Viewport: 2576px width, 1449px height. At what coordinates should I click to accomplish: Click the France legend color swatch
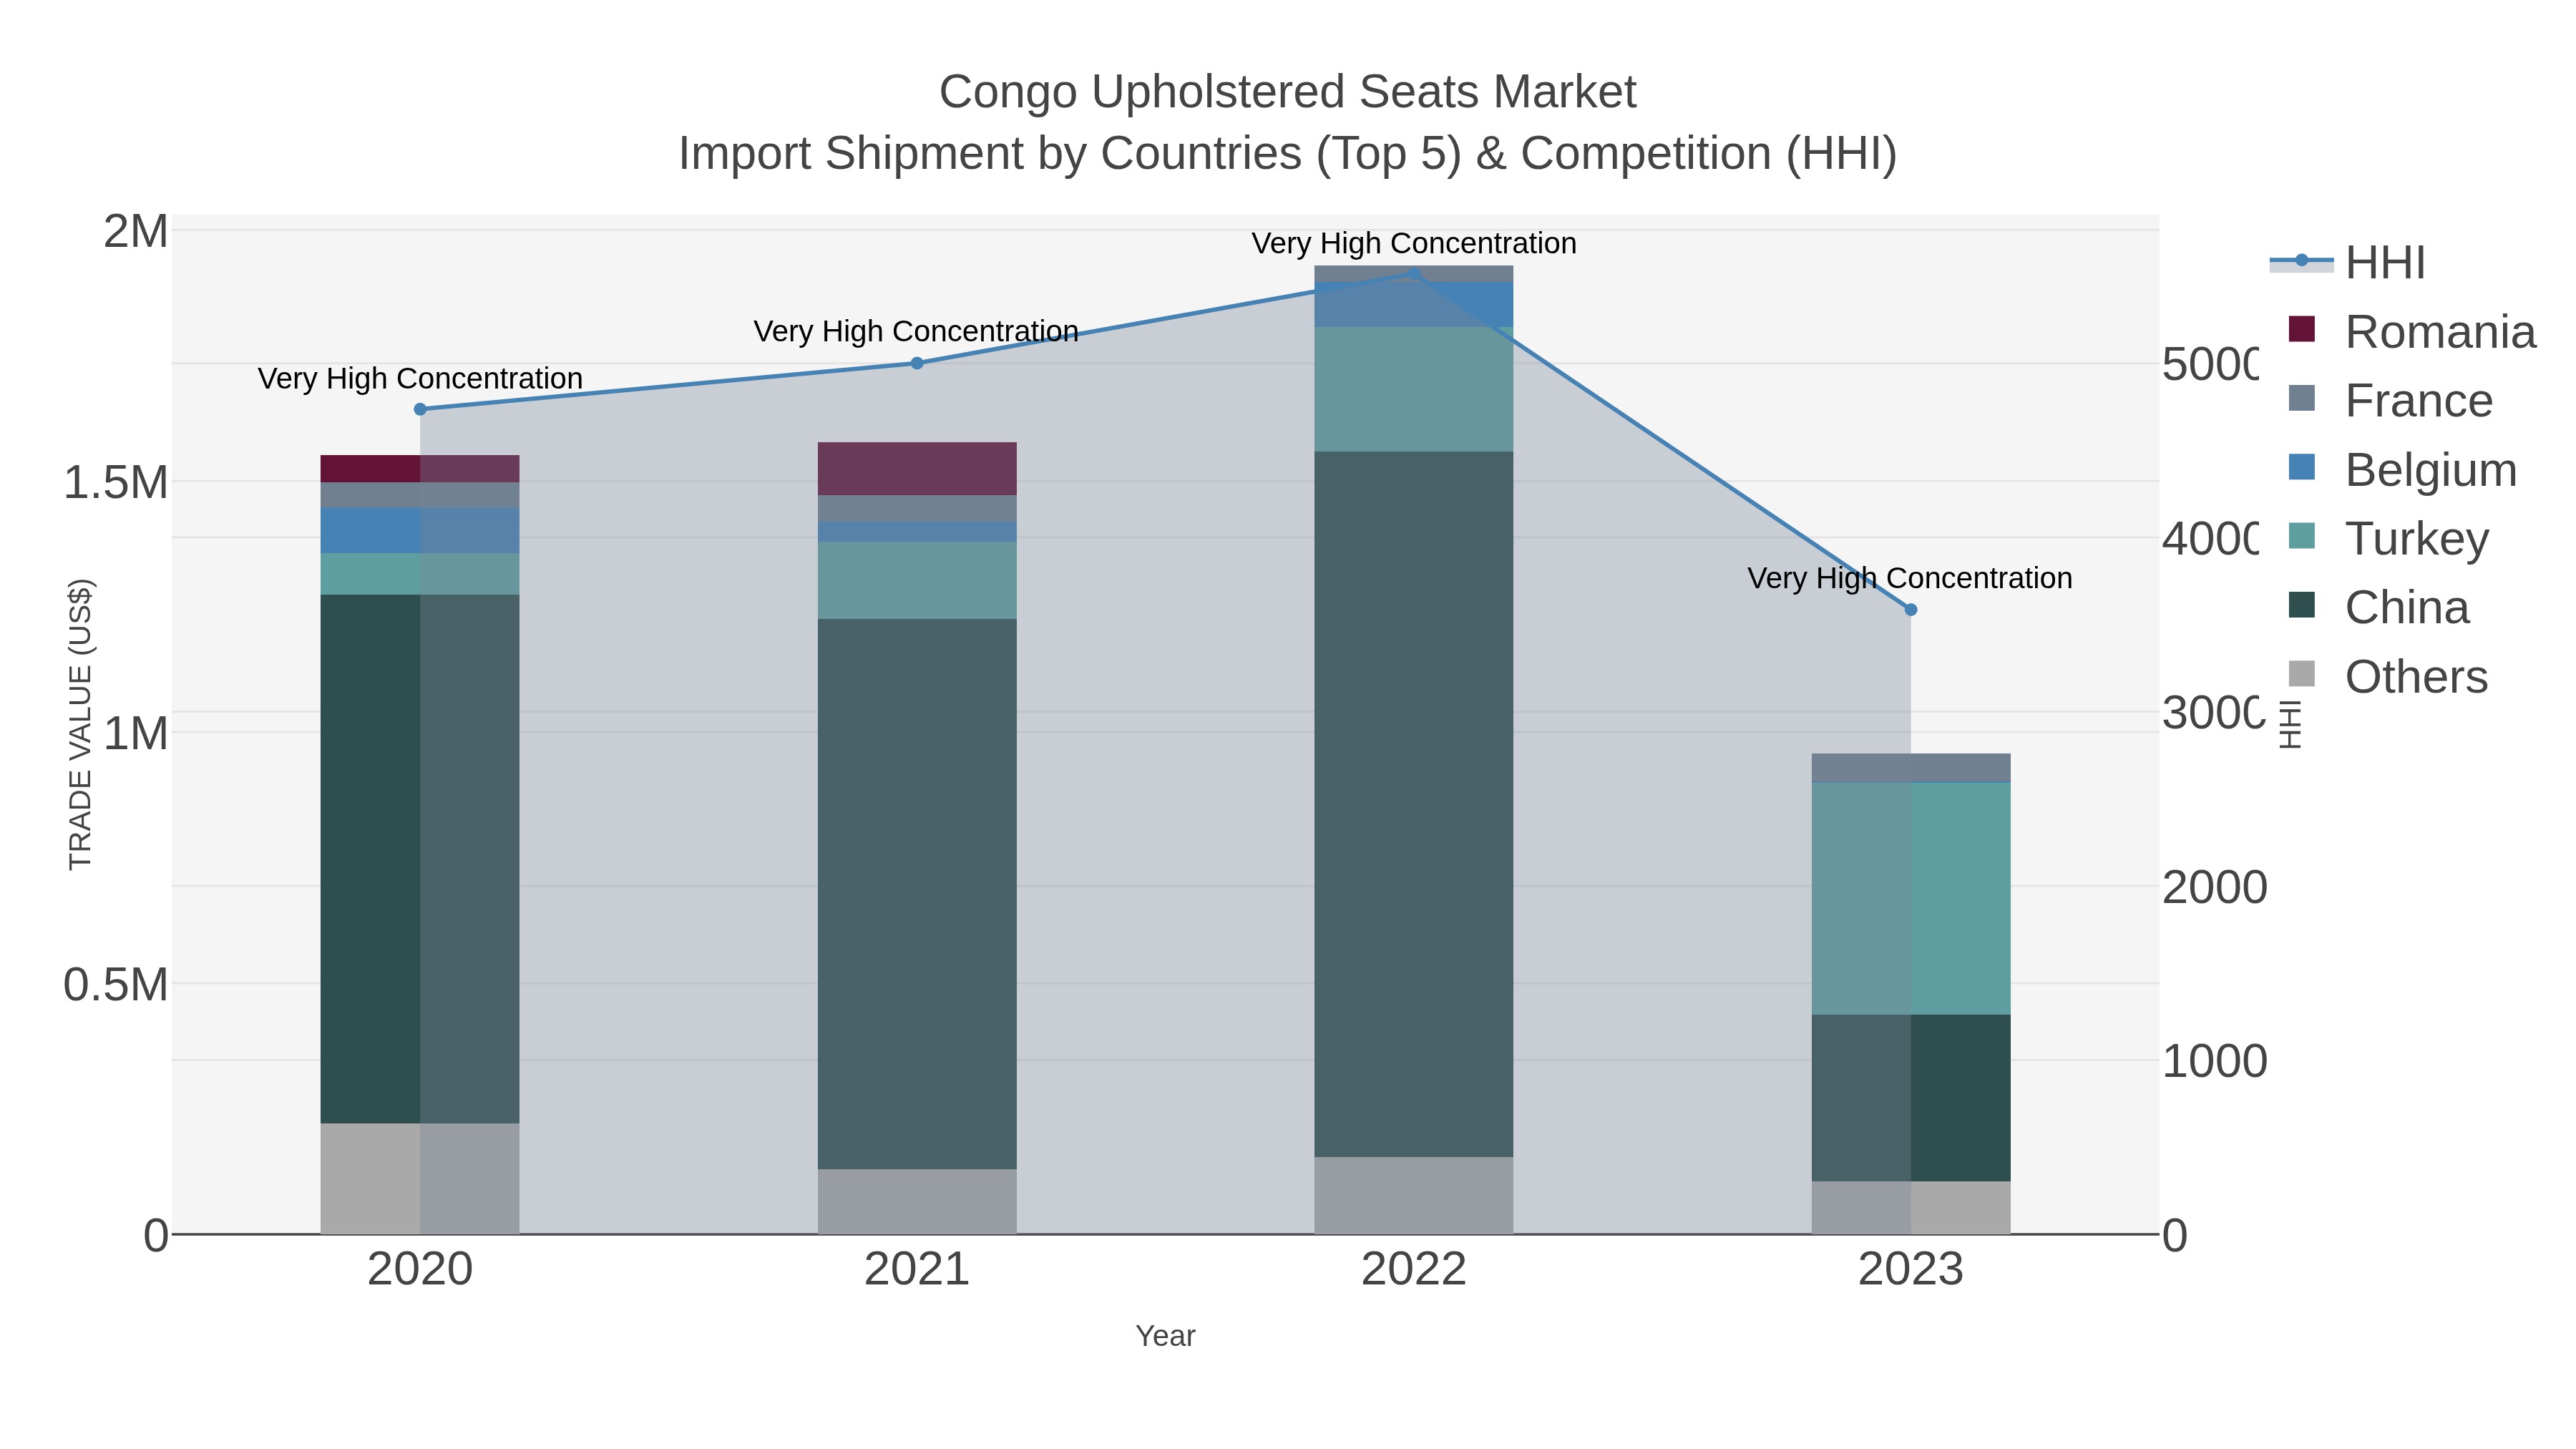pyautogui.click(x=2302, y=399)
